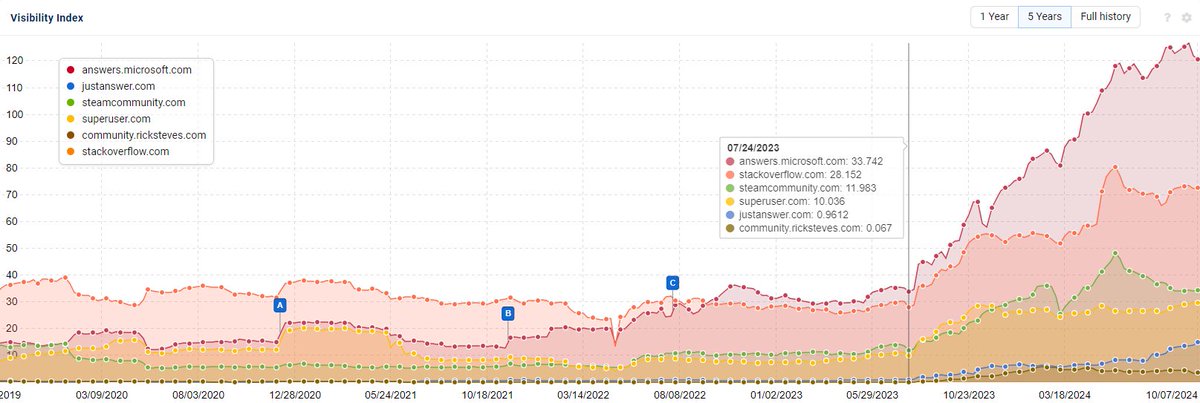Click tooltip value superuser.com: 10.036
The image size is (1200, 403).
(x=795, y=202)
